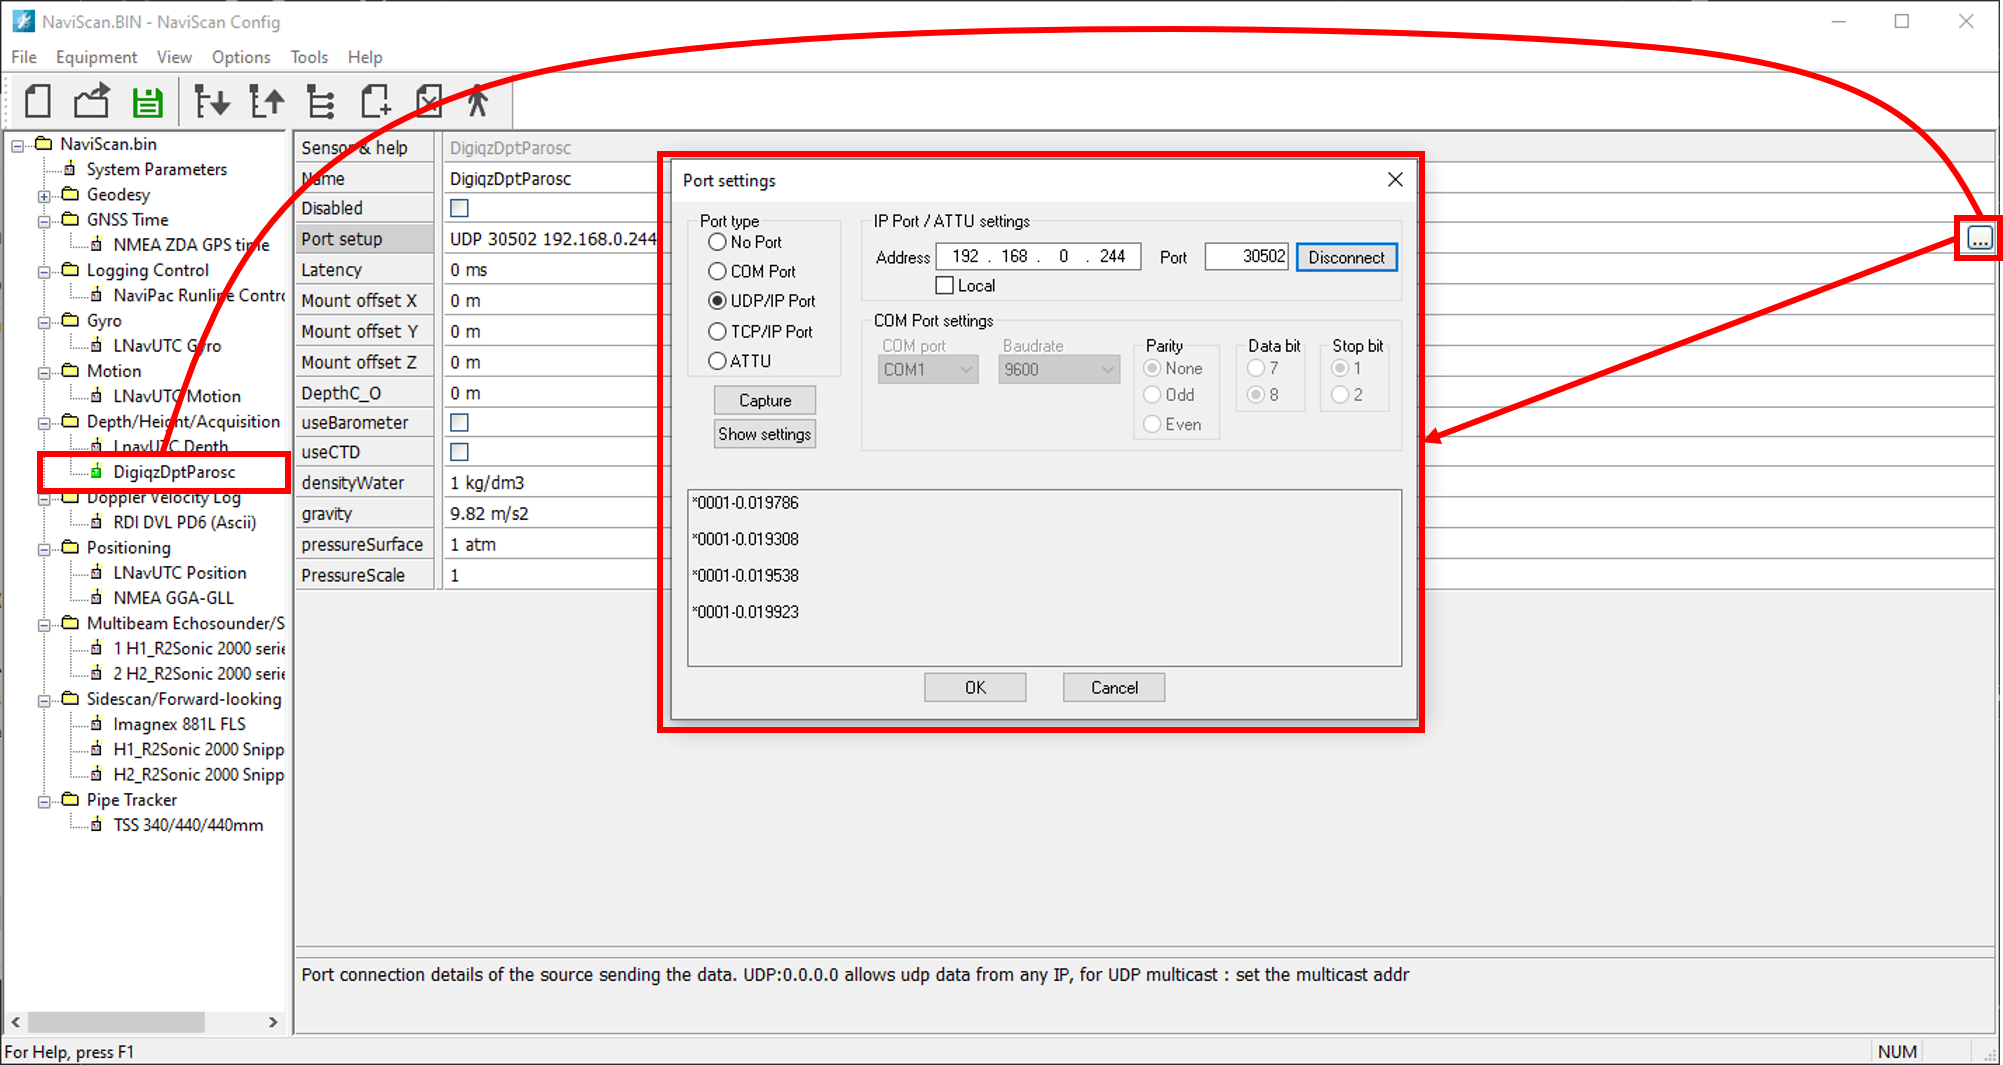Image resolution: width=2003 pixels, height=1065 pixels.
Task: Click the green save icon
Action: (x=147, y=102)
